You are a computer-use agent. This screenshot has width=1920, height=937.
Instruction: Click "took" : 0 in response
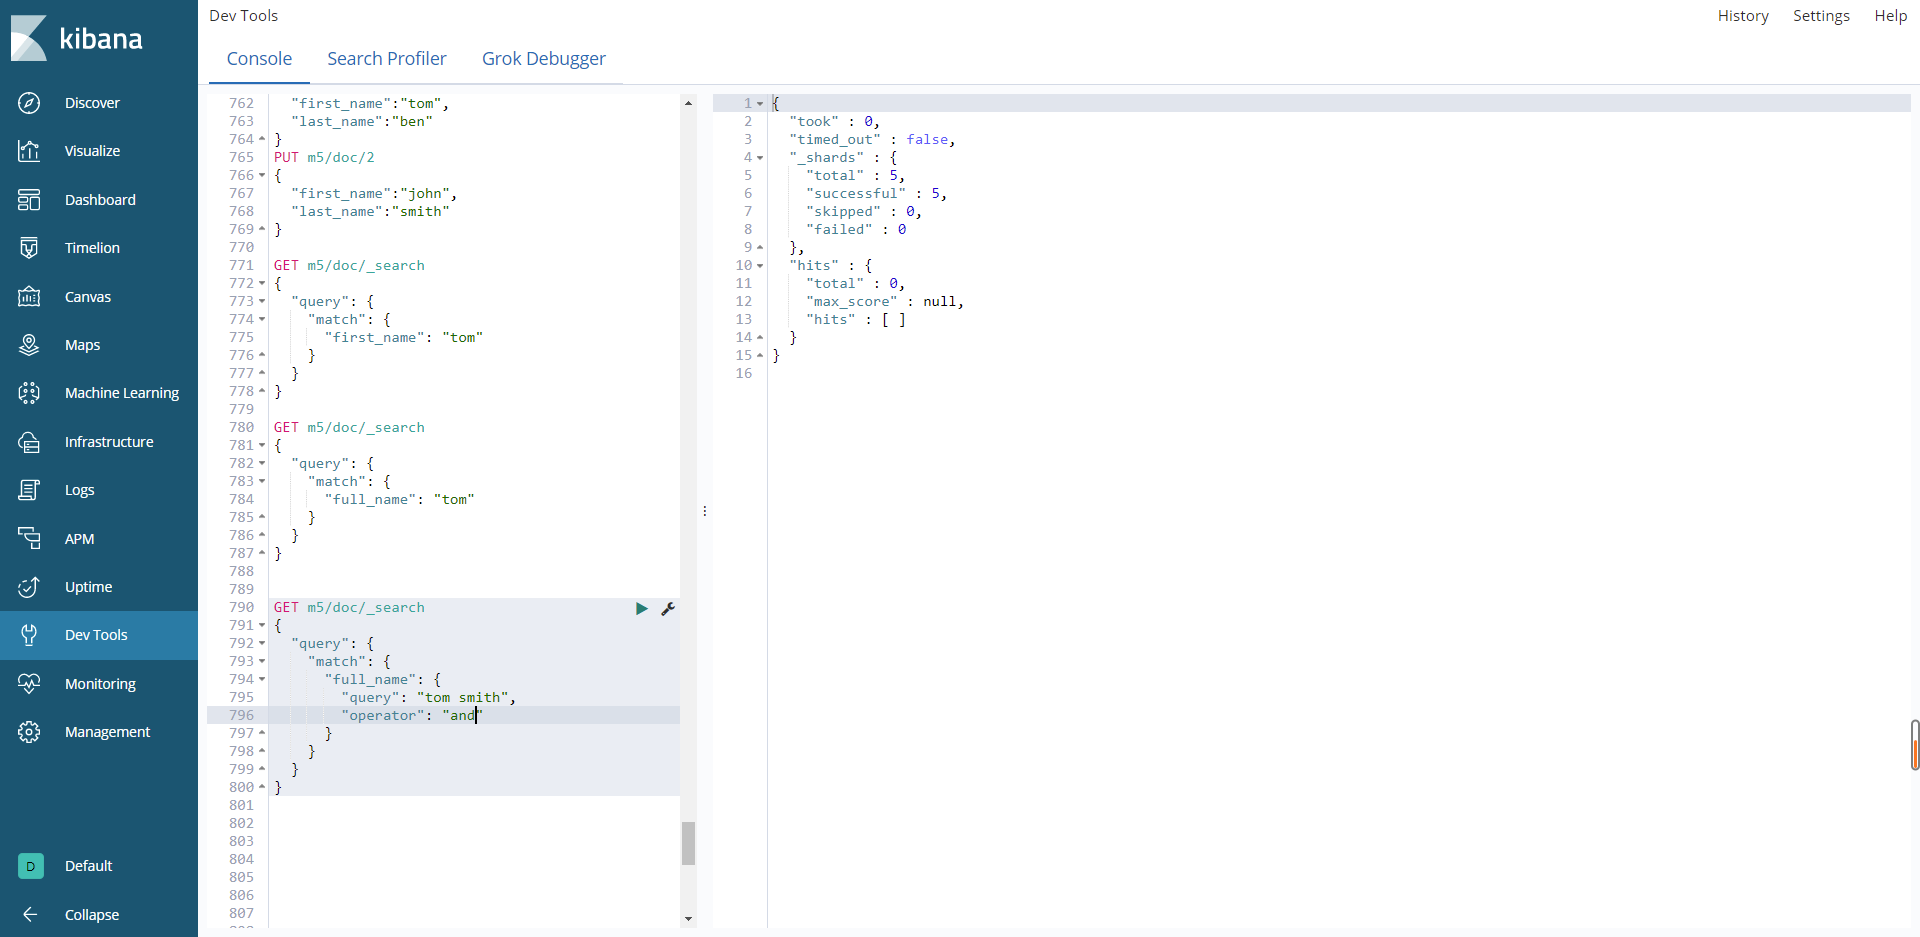pos(834,121)
